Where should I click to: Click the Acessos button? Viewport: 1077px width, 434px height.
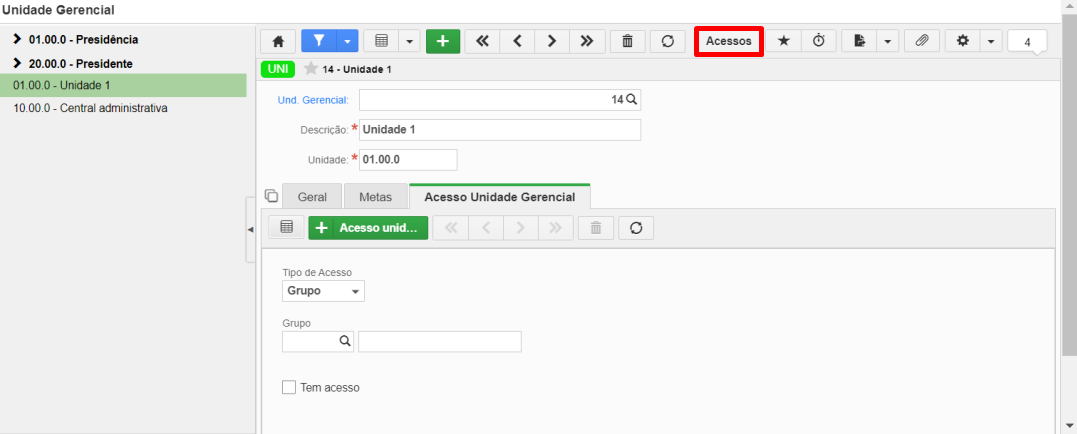pyautogui.click(x=729, y=41)
